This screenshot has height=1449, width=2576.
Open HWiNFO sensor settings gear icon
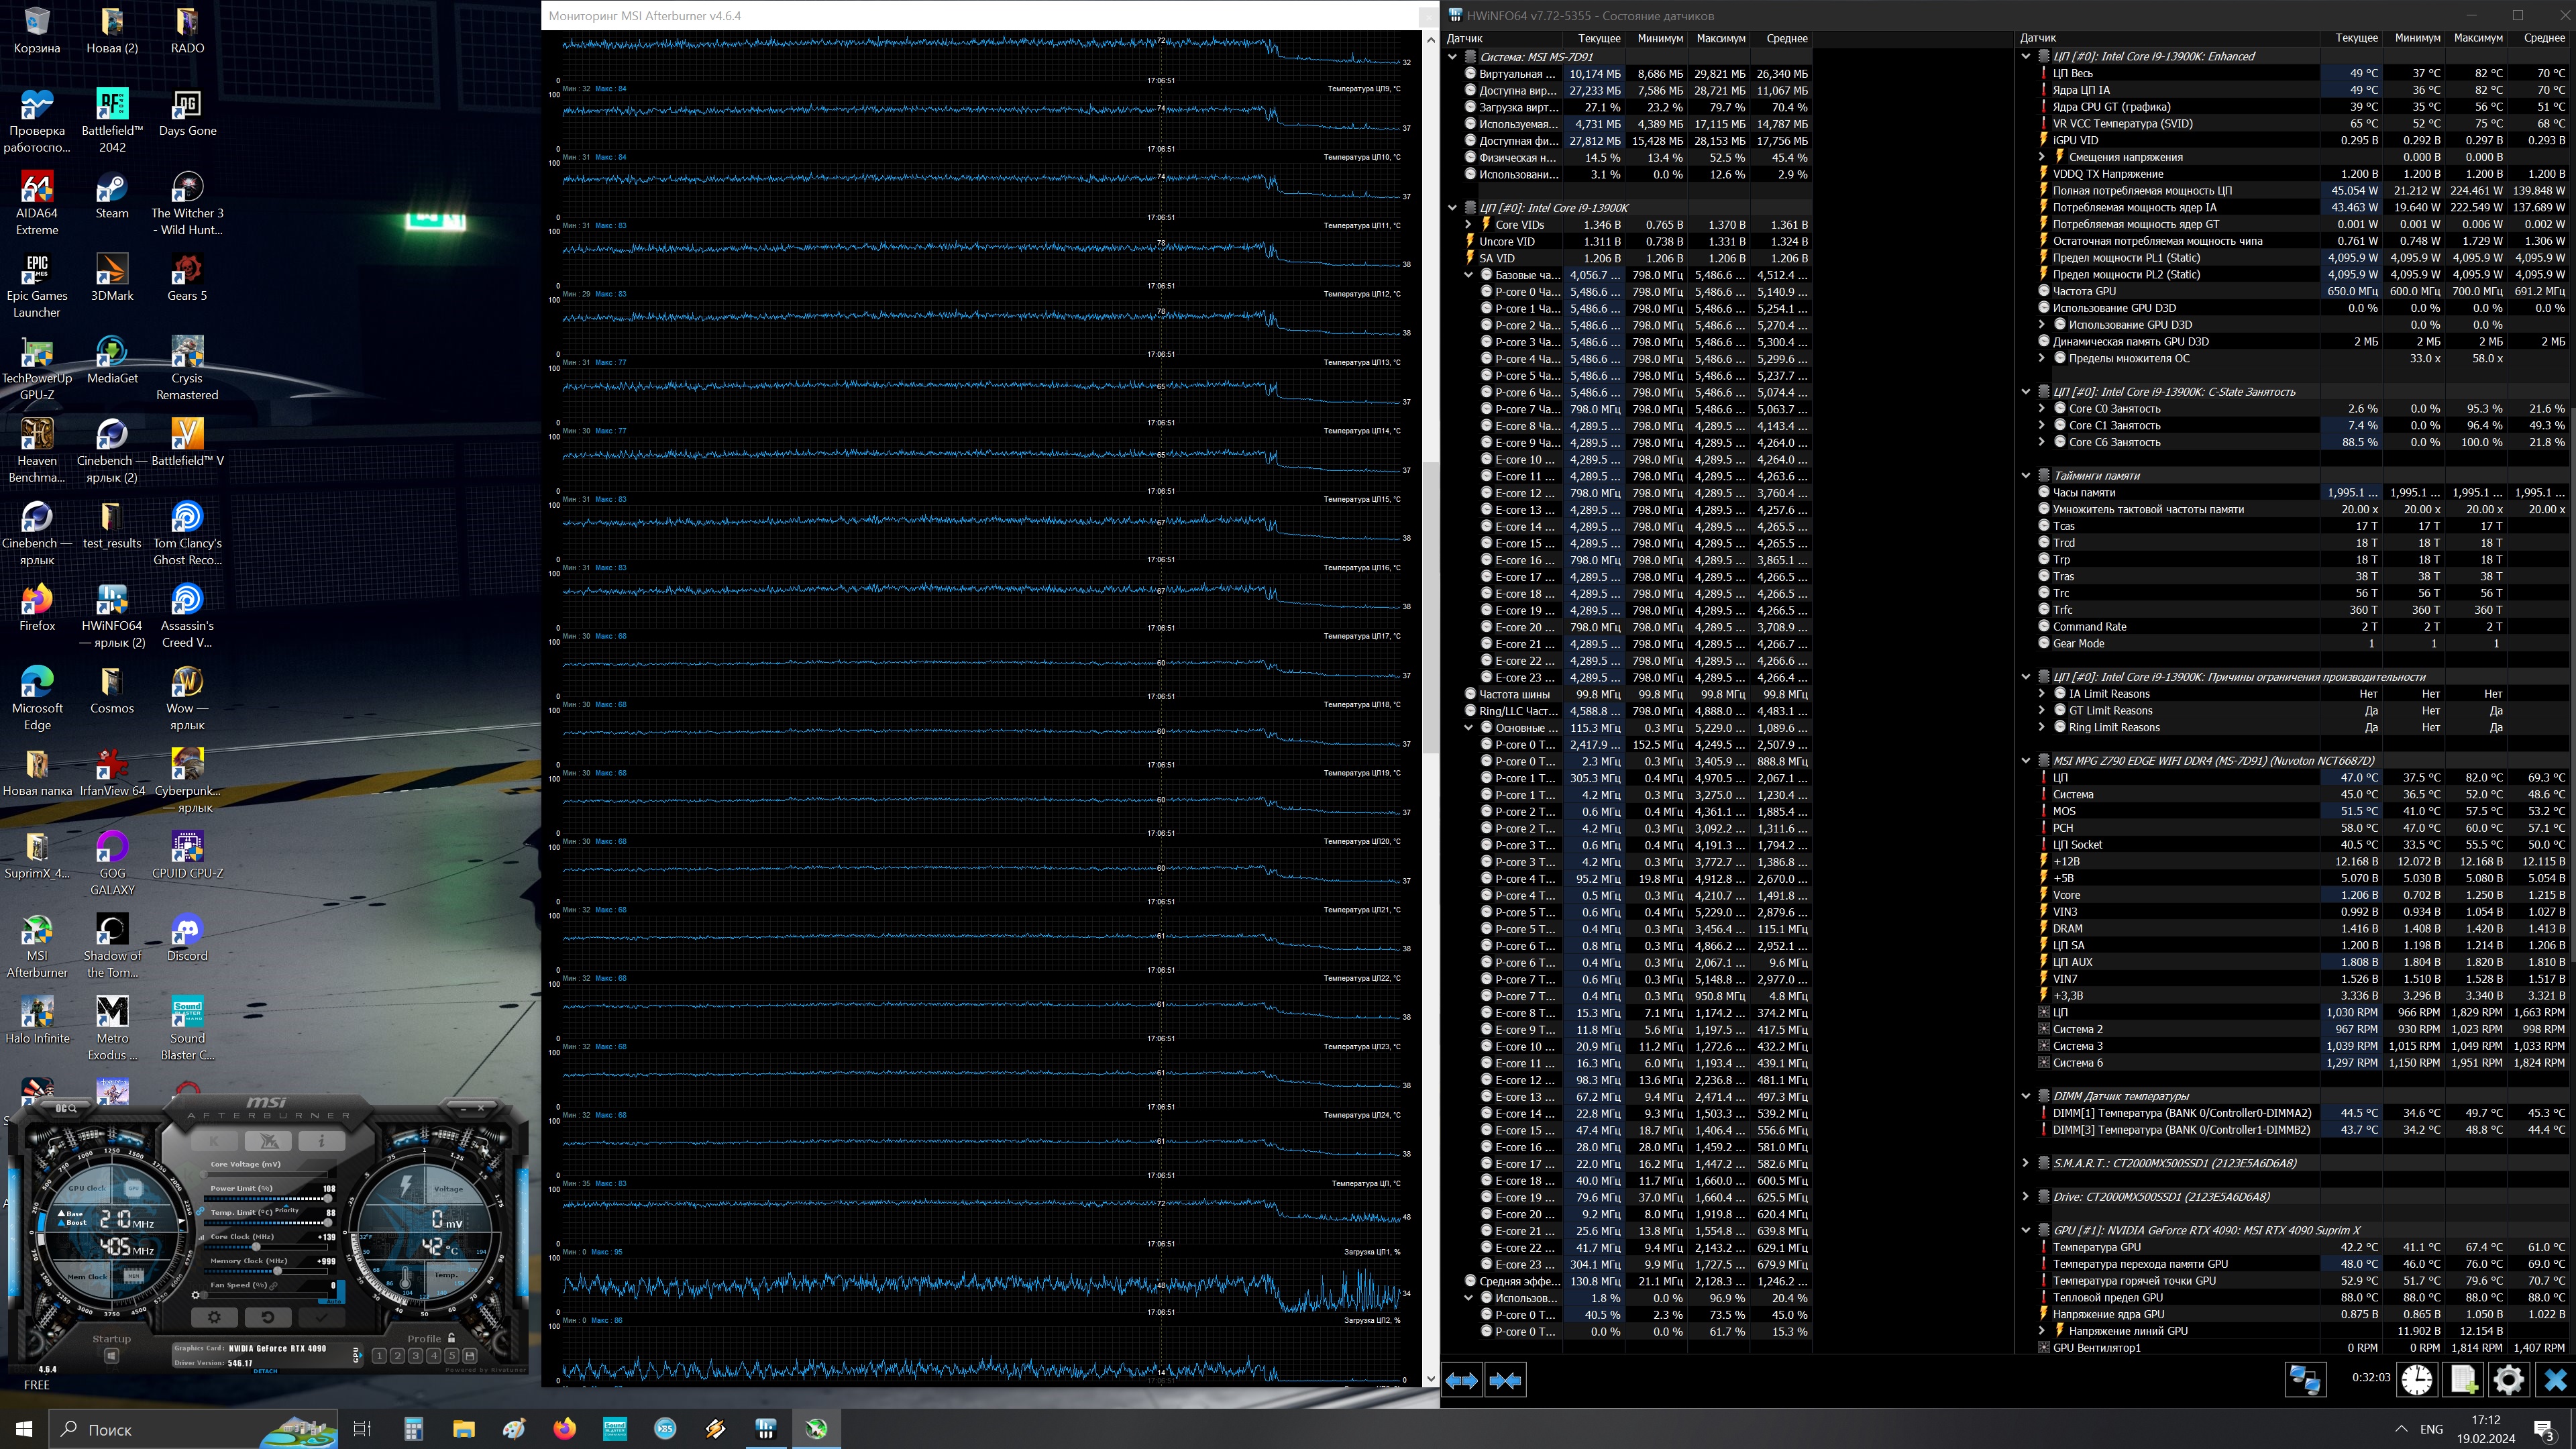[x=2508, y=1380]
